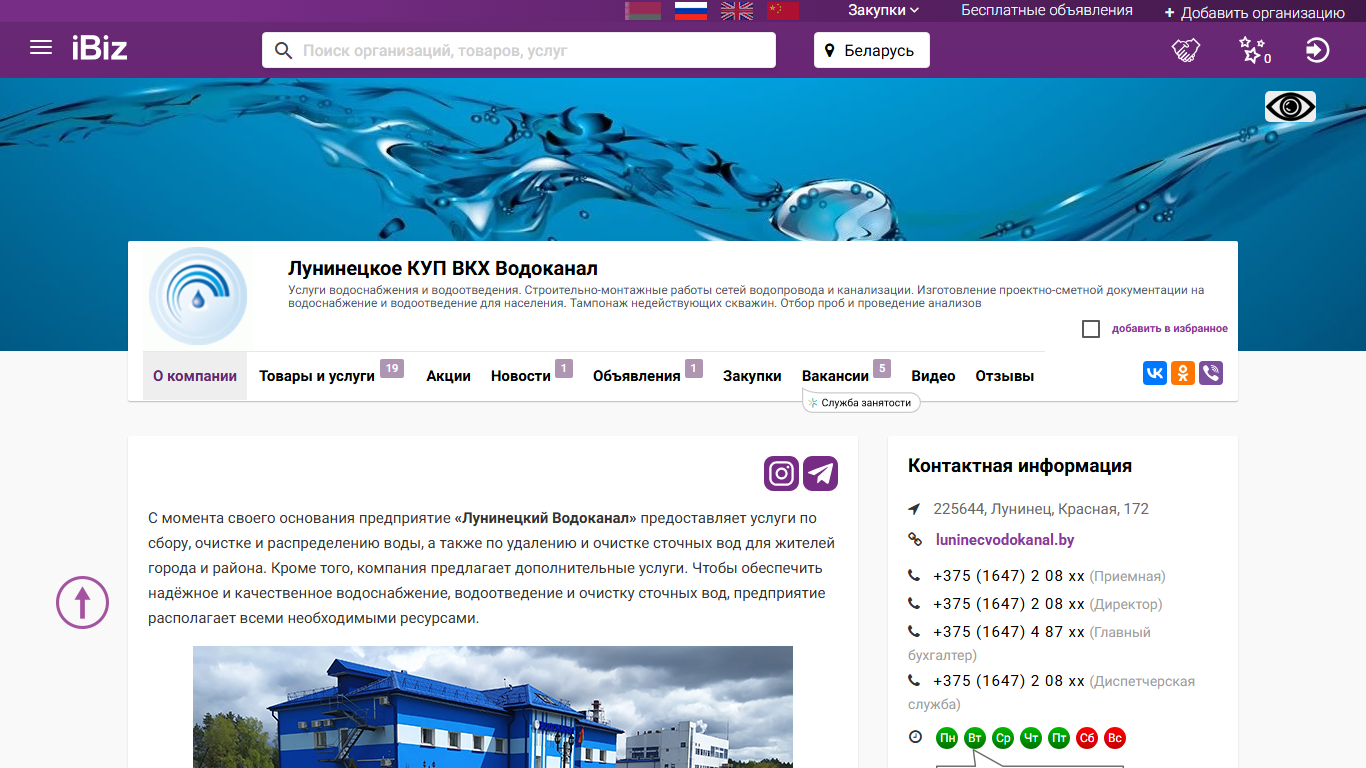
Task: Open the hamburger main menu
Action: 41,47
